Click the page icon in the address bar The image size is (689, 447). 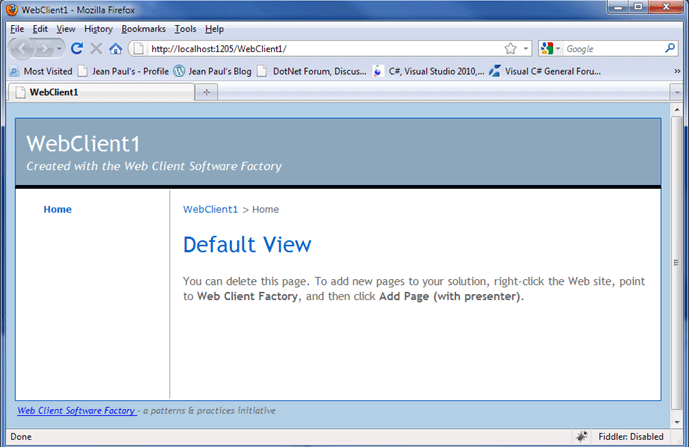(138, 48)
